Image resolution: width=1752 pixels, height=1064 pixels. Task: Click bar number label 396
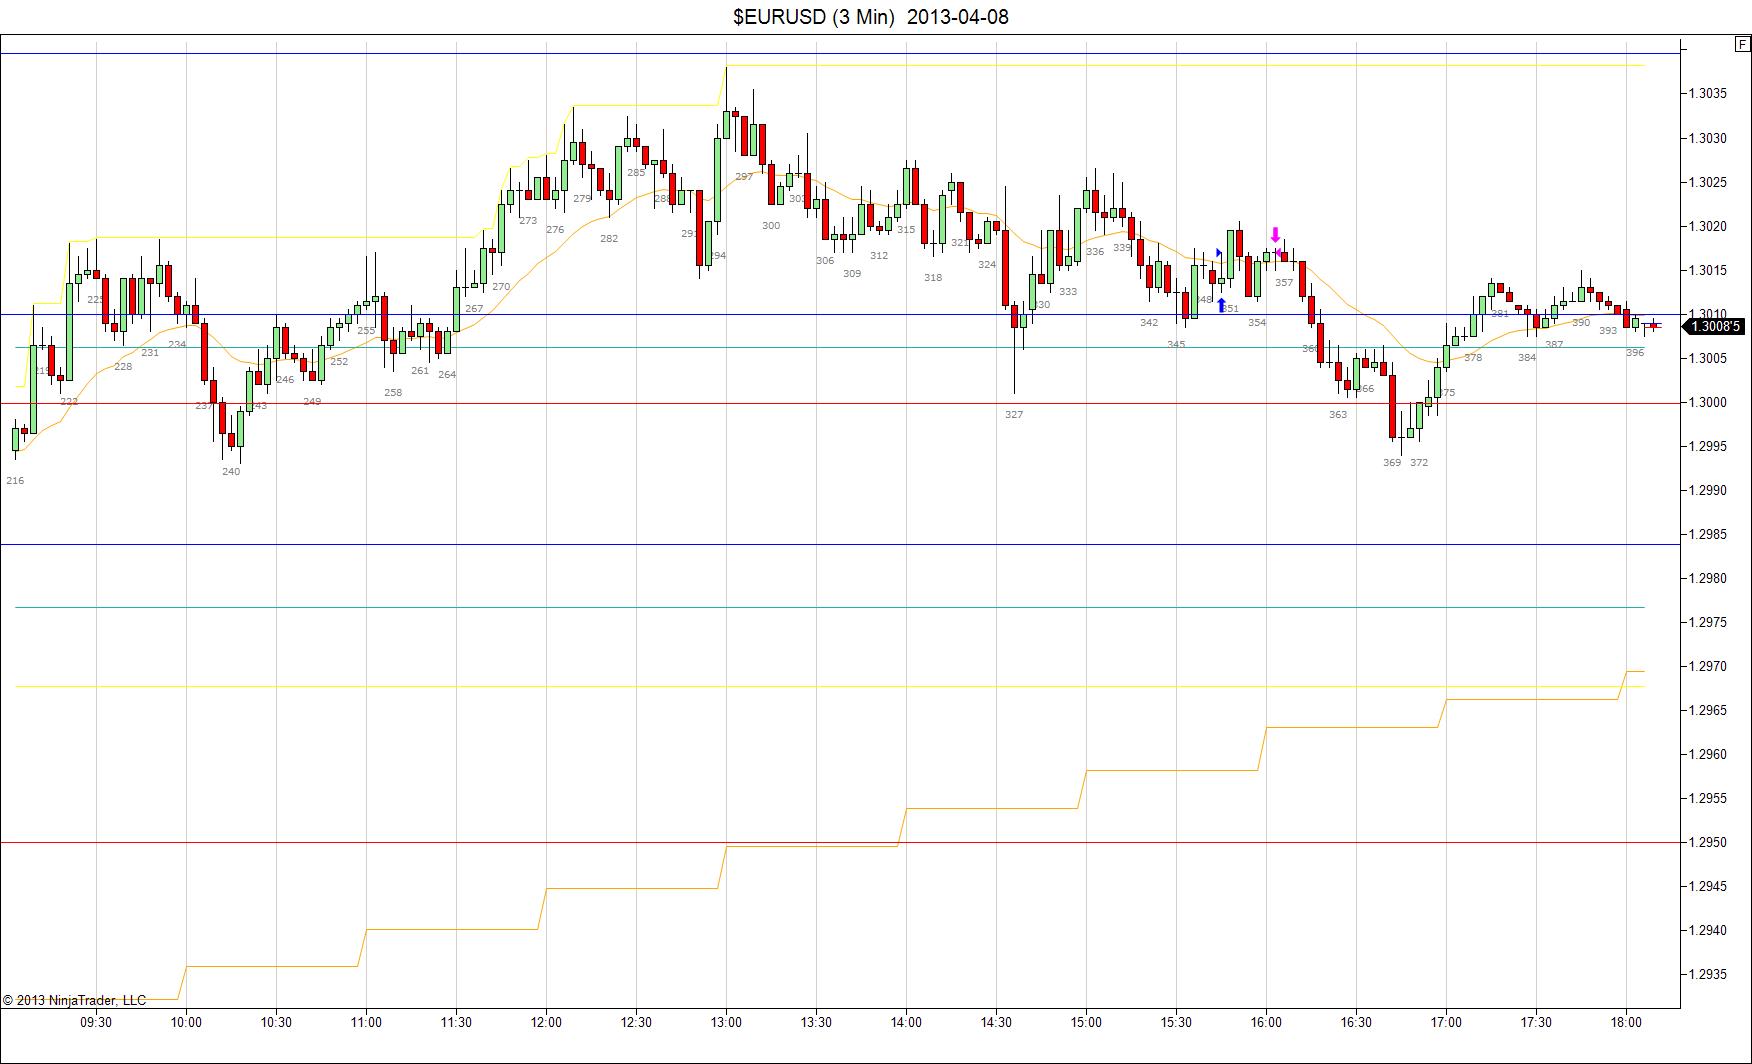pyautogui.click(x=1635, y=353)
